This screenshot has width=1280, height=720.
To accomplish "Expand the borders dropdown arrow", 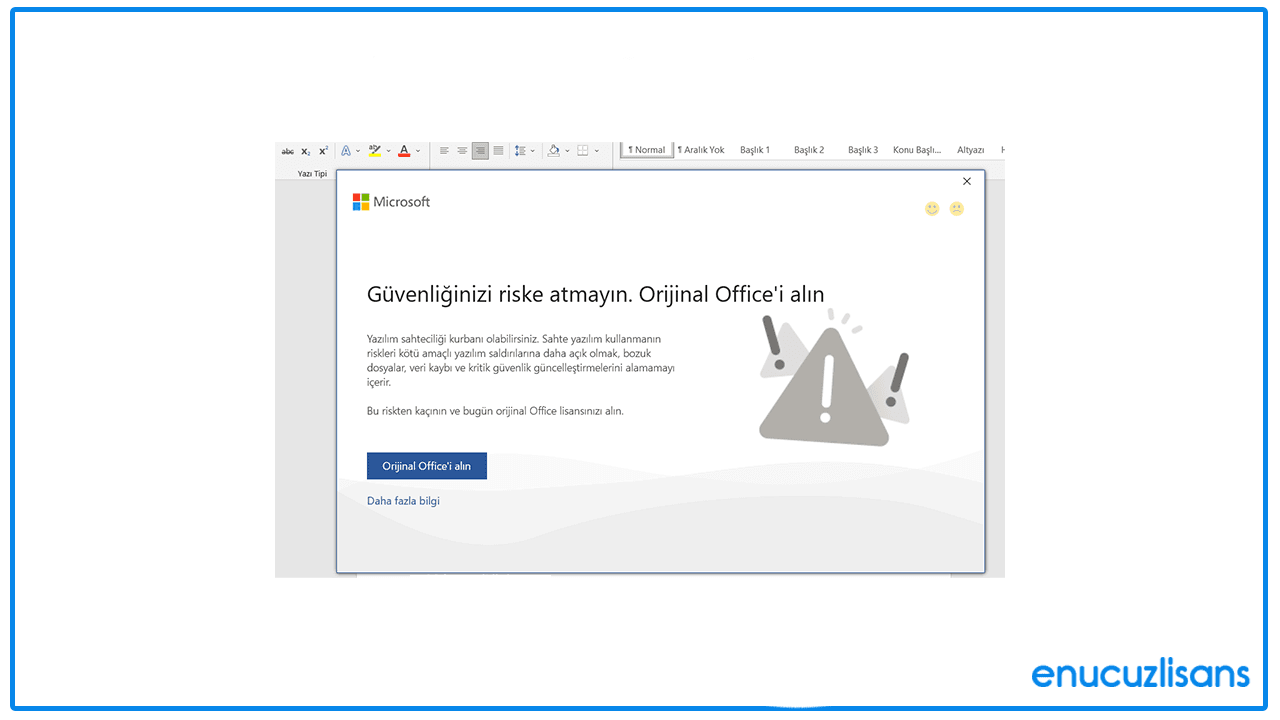I will (597, 151).
